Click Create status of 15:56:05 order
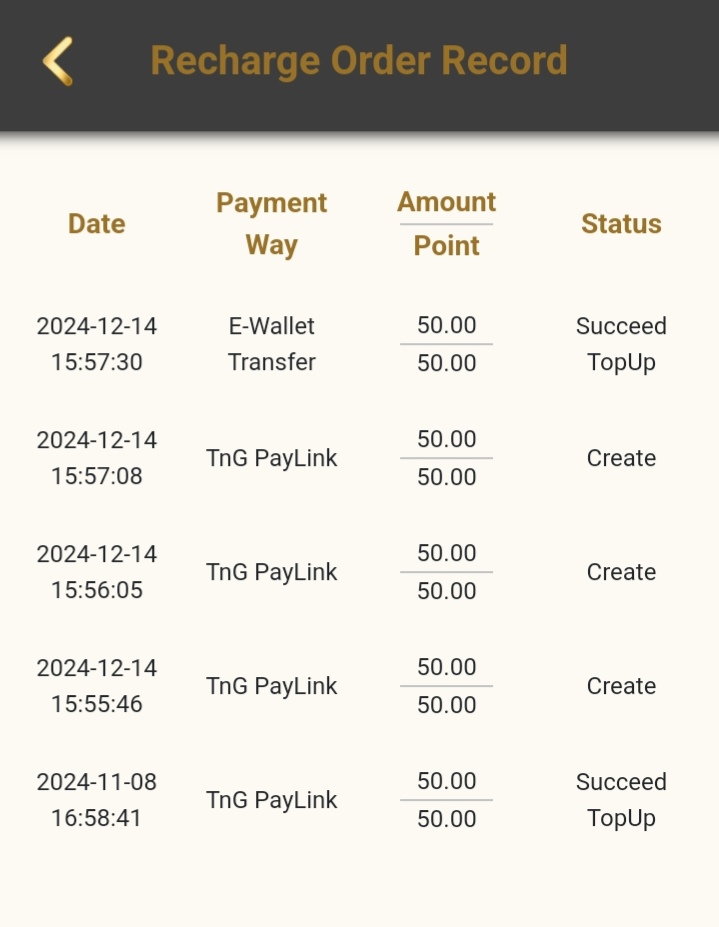The width and height of the screenshot is (719, 927). pyautogui.click(x=621, y=572)
